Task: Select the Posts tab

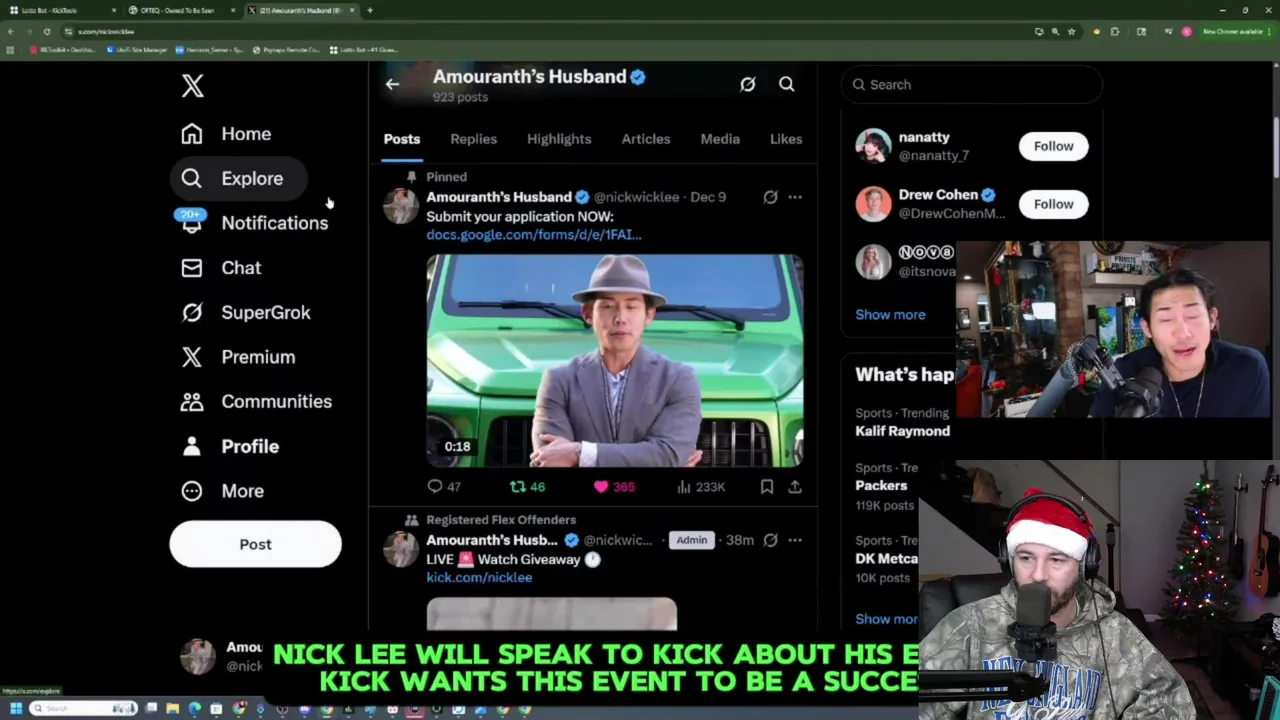Action: coord(402,139)
